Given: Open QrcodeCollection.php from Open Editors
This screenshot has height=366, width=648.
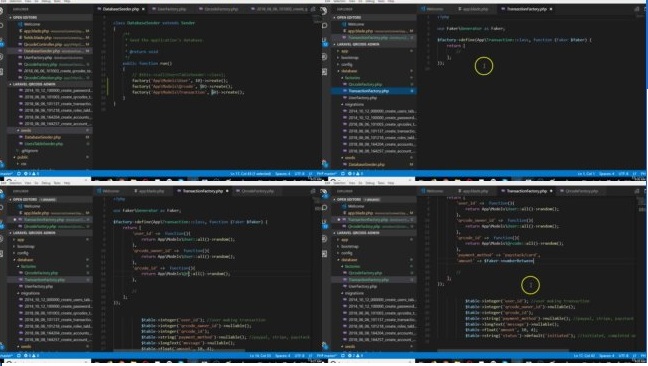Looking at the screenshot, I should click(x=53, y=78).
